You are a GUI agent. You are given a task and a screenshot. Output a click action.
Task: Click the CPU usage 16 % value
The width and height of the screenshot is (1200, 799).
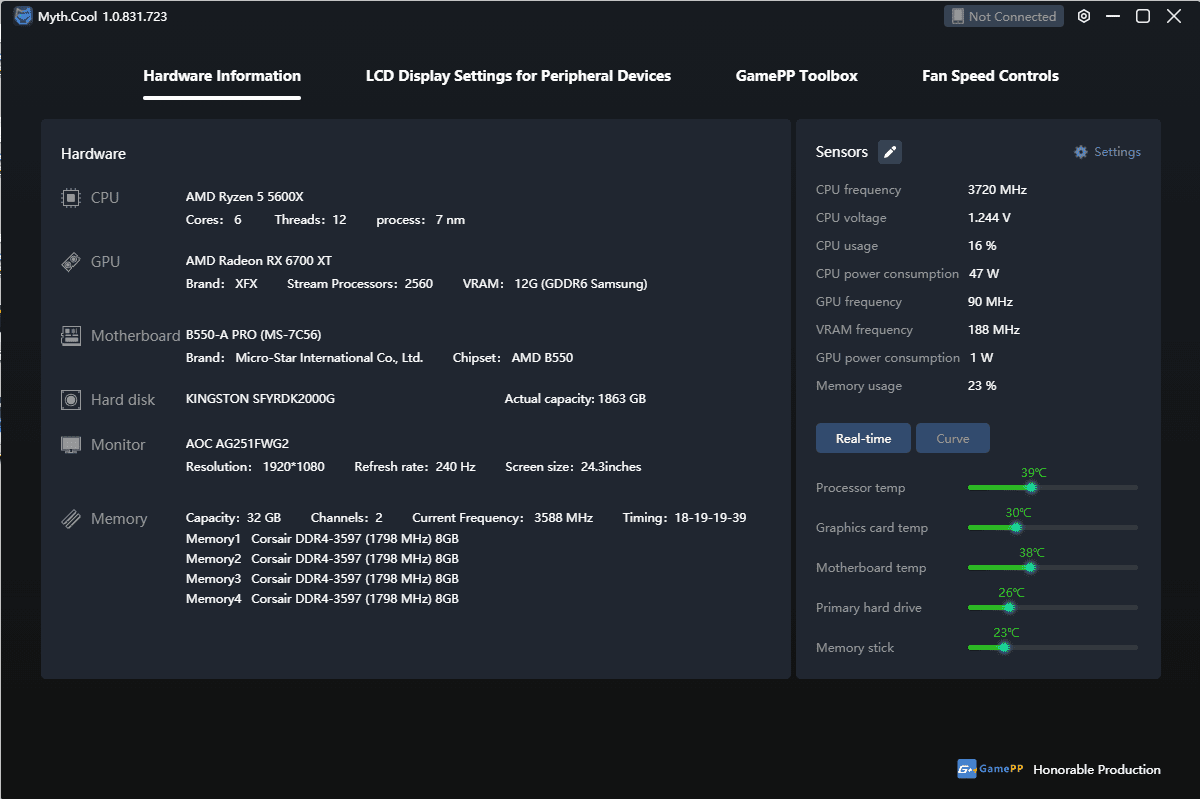pos(982,246)
